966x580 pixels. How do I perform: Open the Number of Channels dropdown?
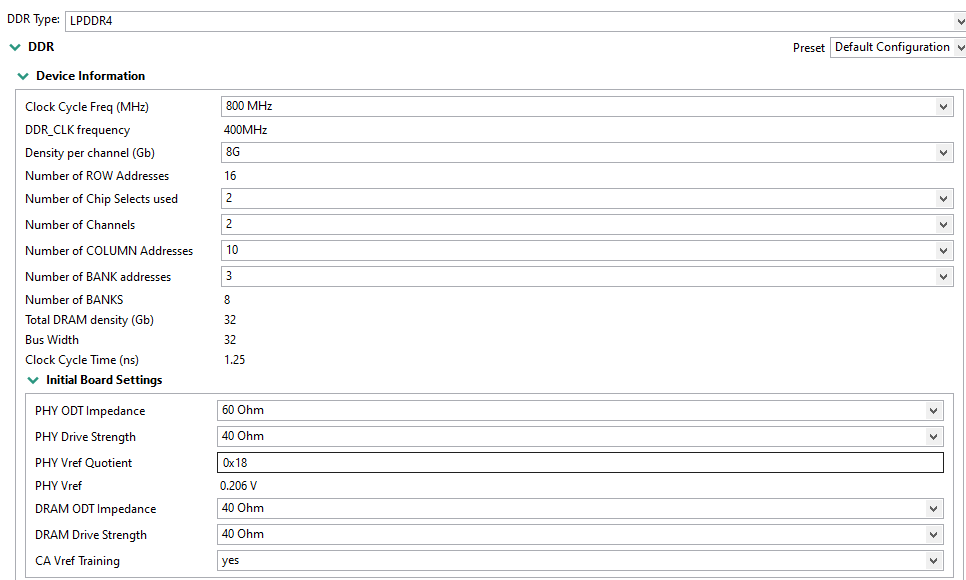pos(586,225)
